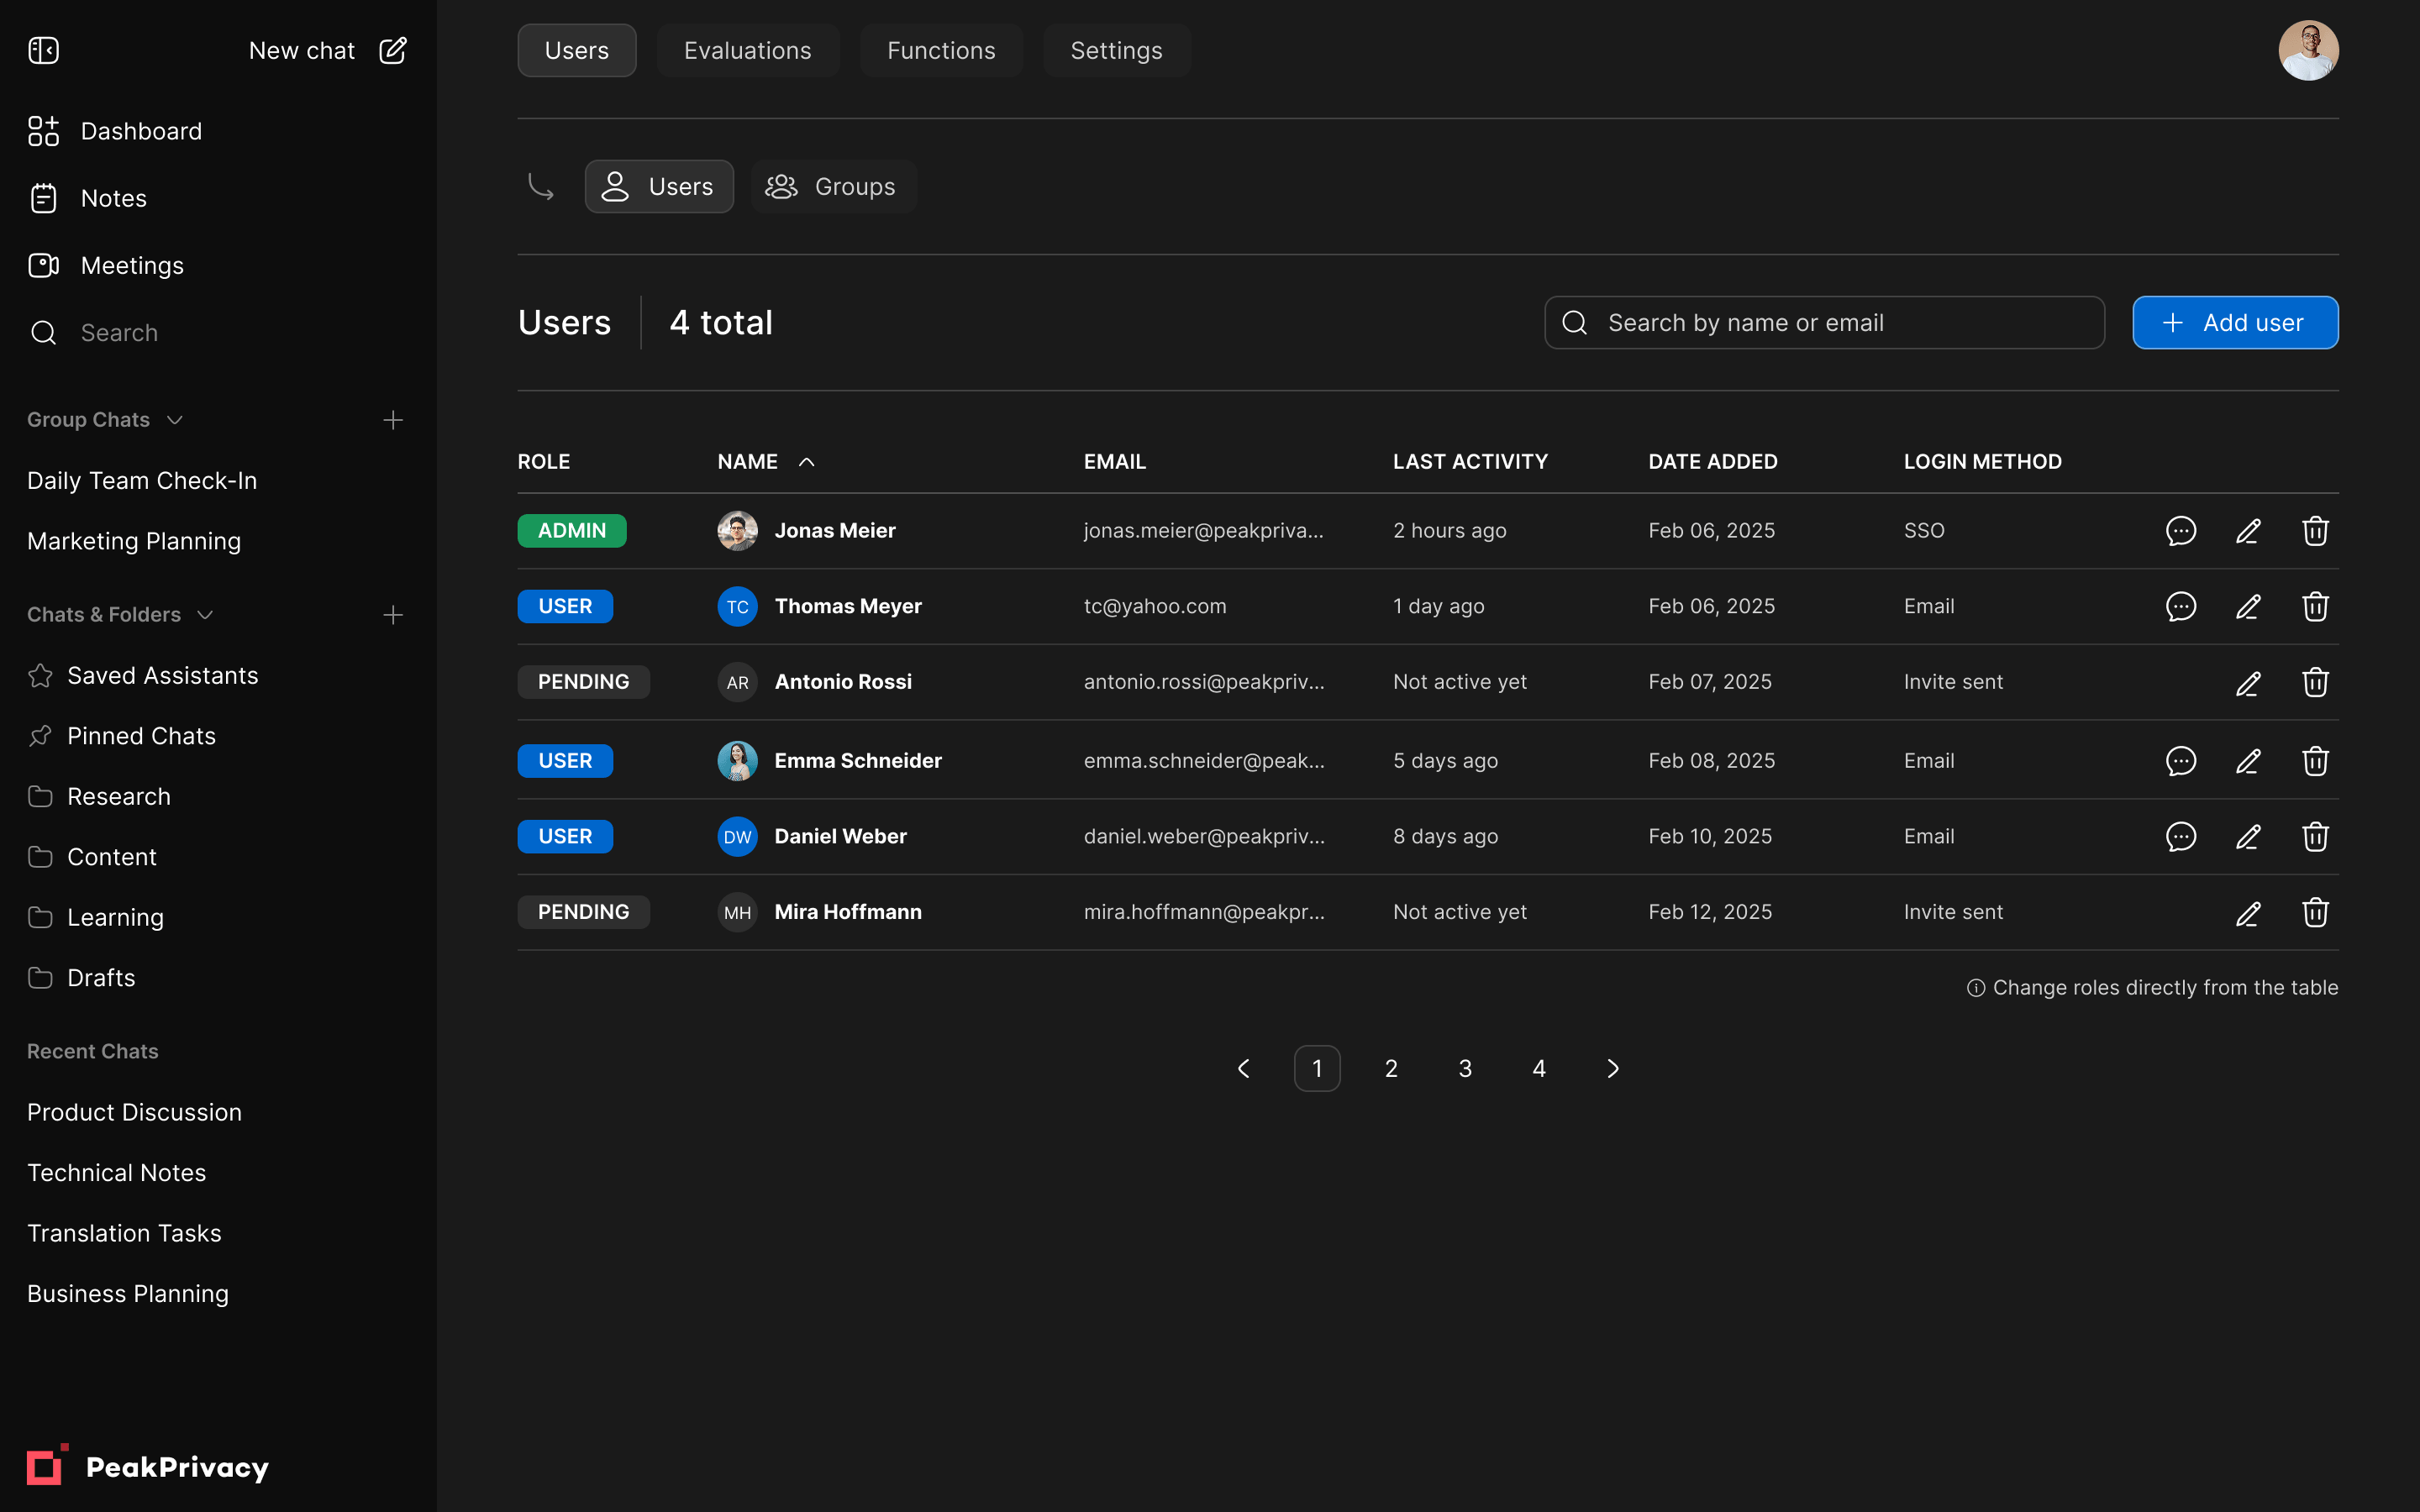
Task: Select the Users sub-tab
Action: (659, 186)
